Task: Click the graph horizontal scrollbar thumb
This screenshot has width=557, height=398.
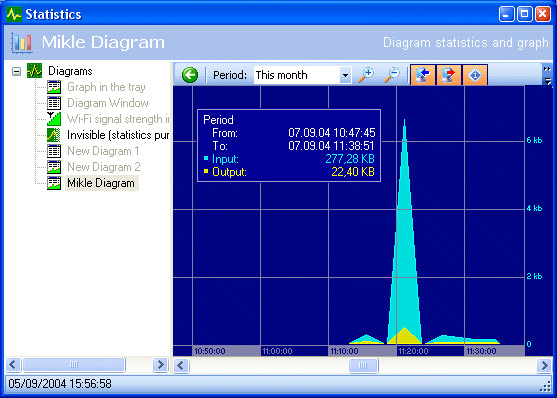Action: 363,366
